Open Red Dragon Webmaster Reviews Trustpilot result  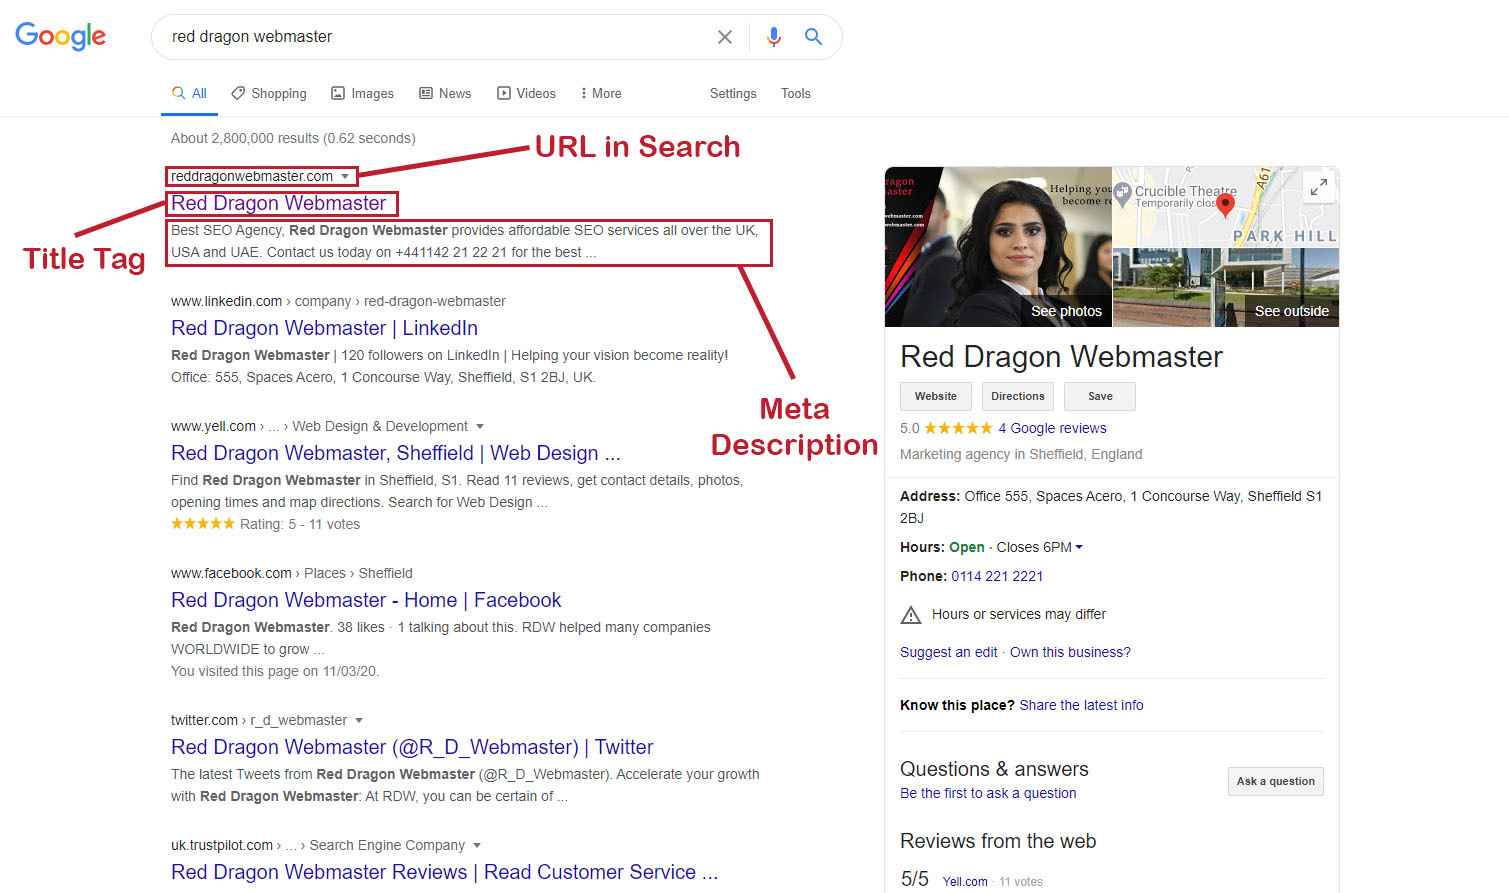(x=444, y=872)
